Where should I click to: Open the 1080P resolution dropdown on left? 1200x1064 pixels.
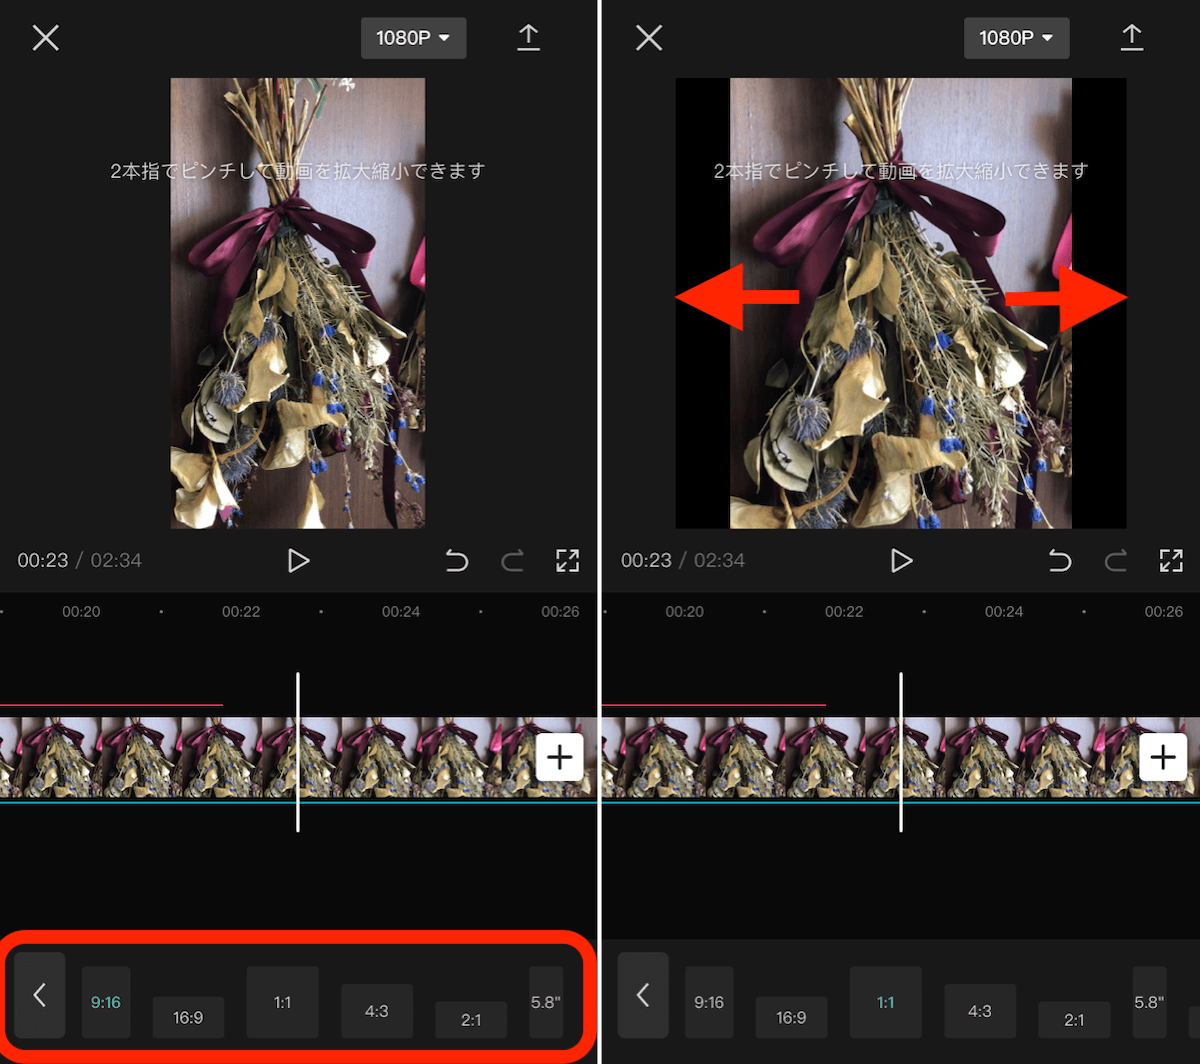[413, 38]
